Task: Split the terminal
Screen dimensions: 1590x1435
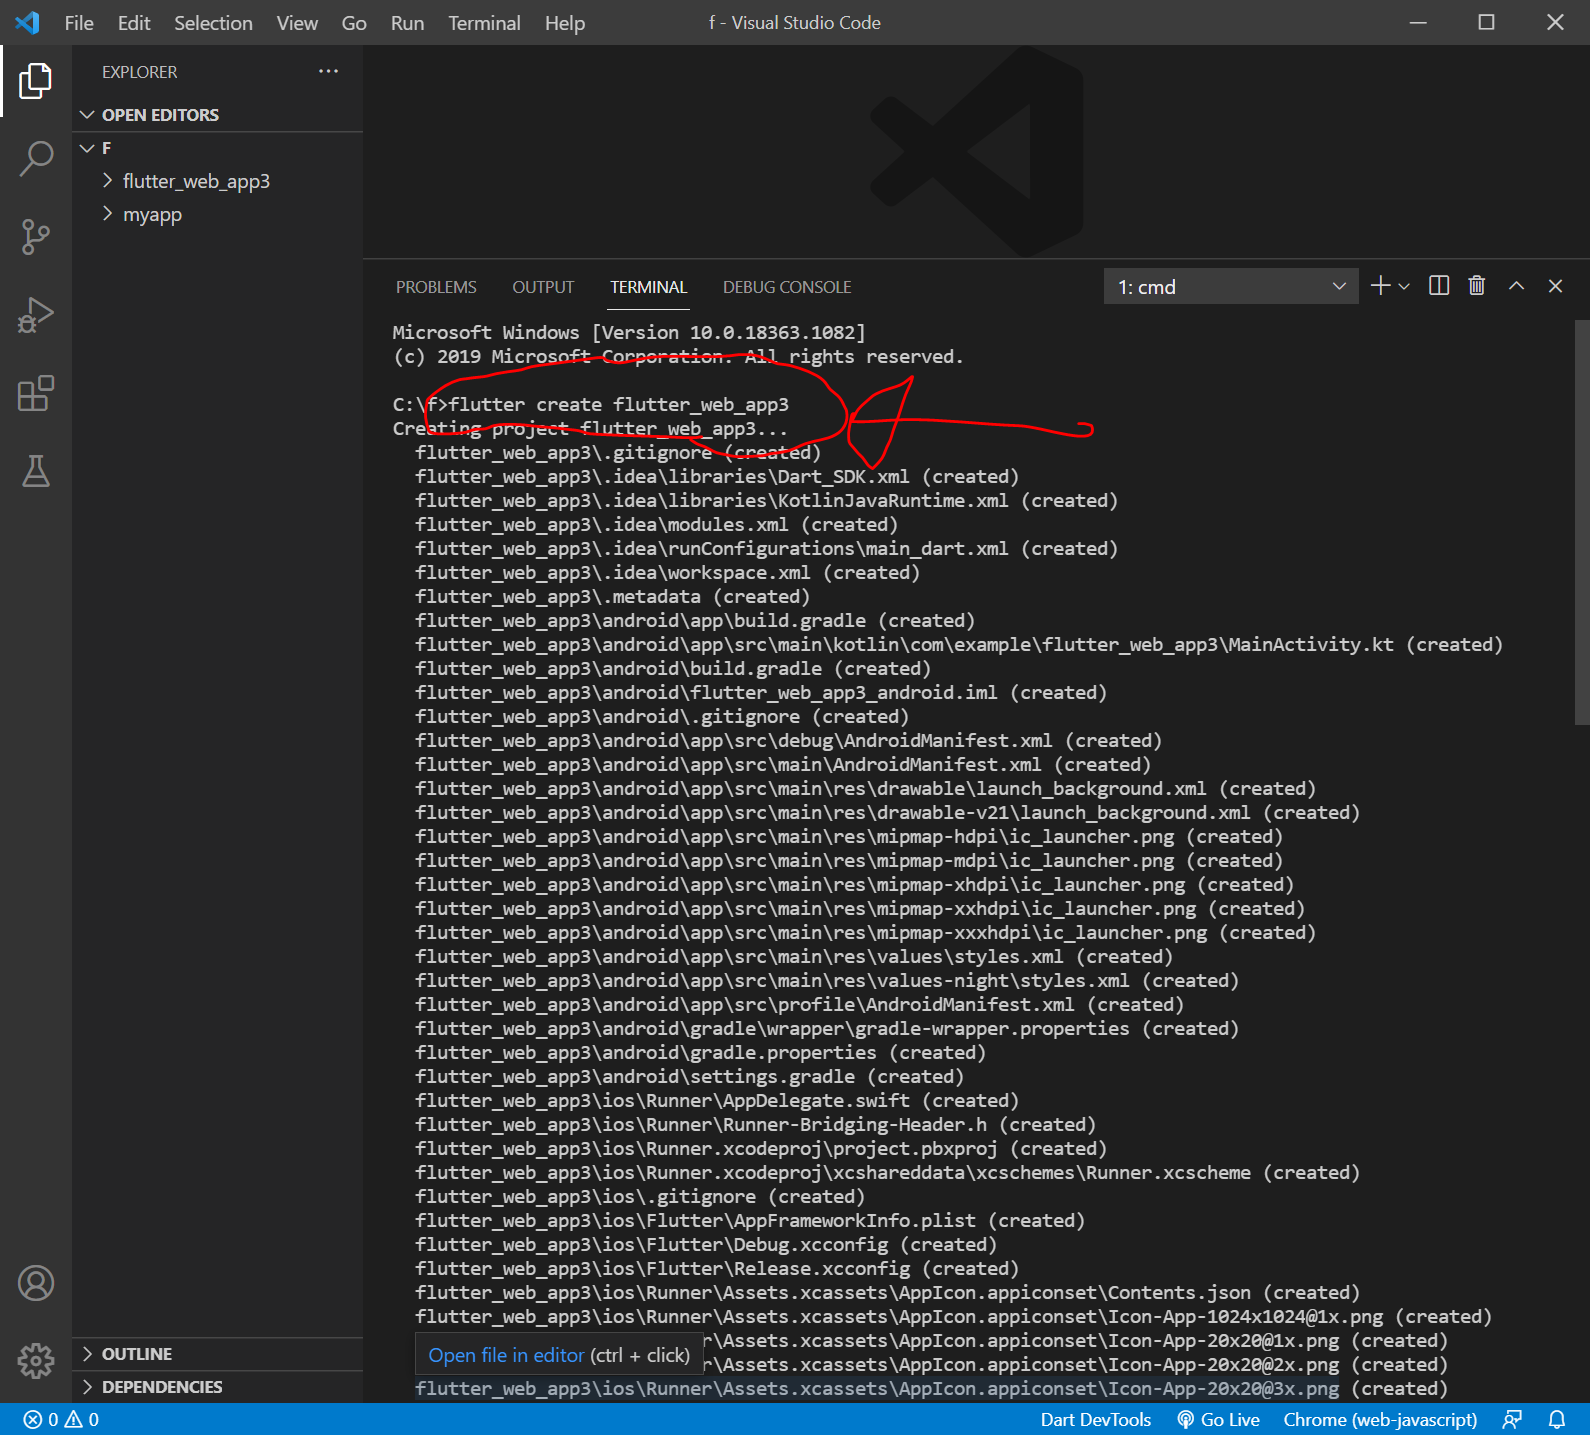Action: [1439, 286]
